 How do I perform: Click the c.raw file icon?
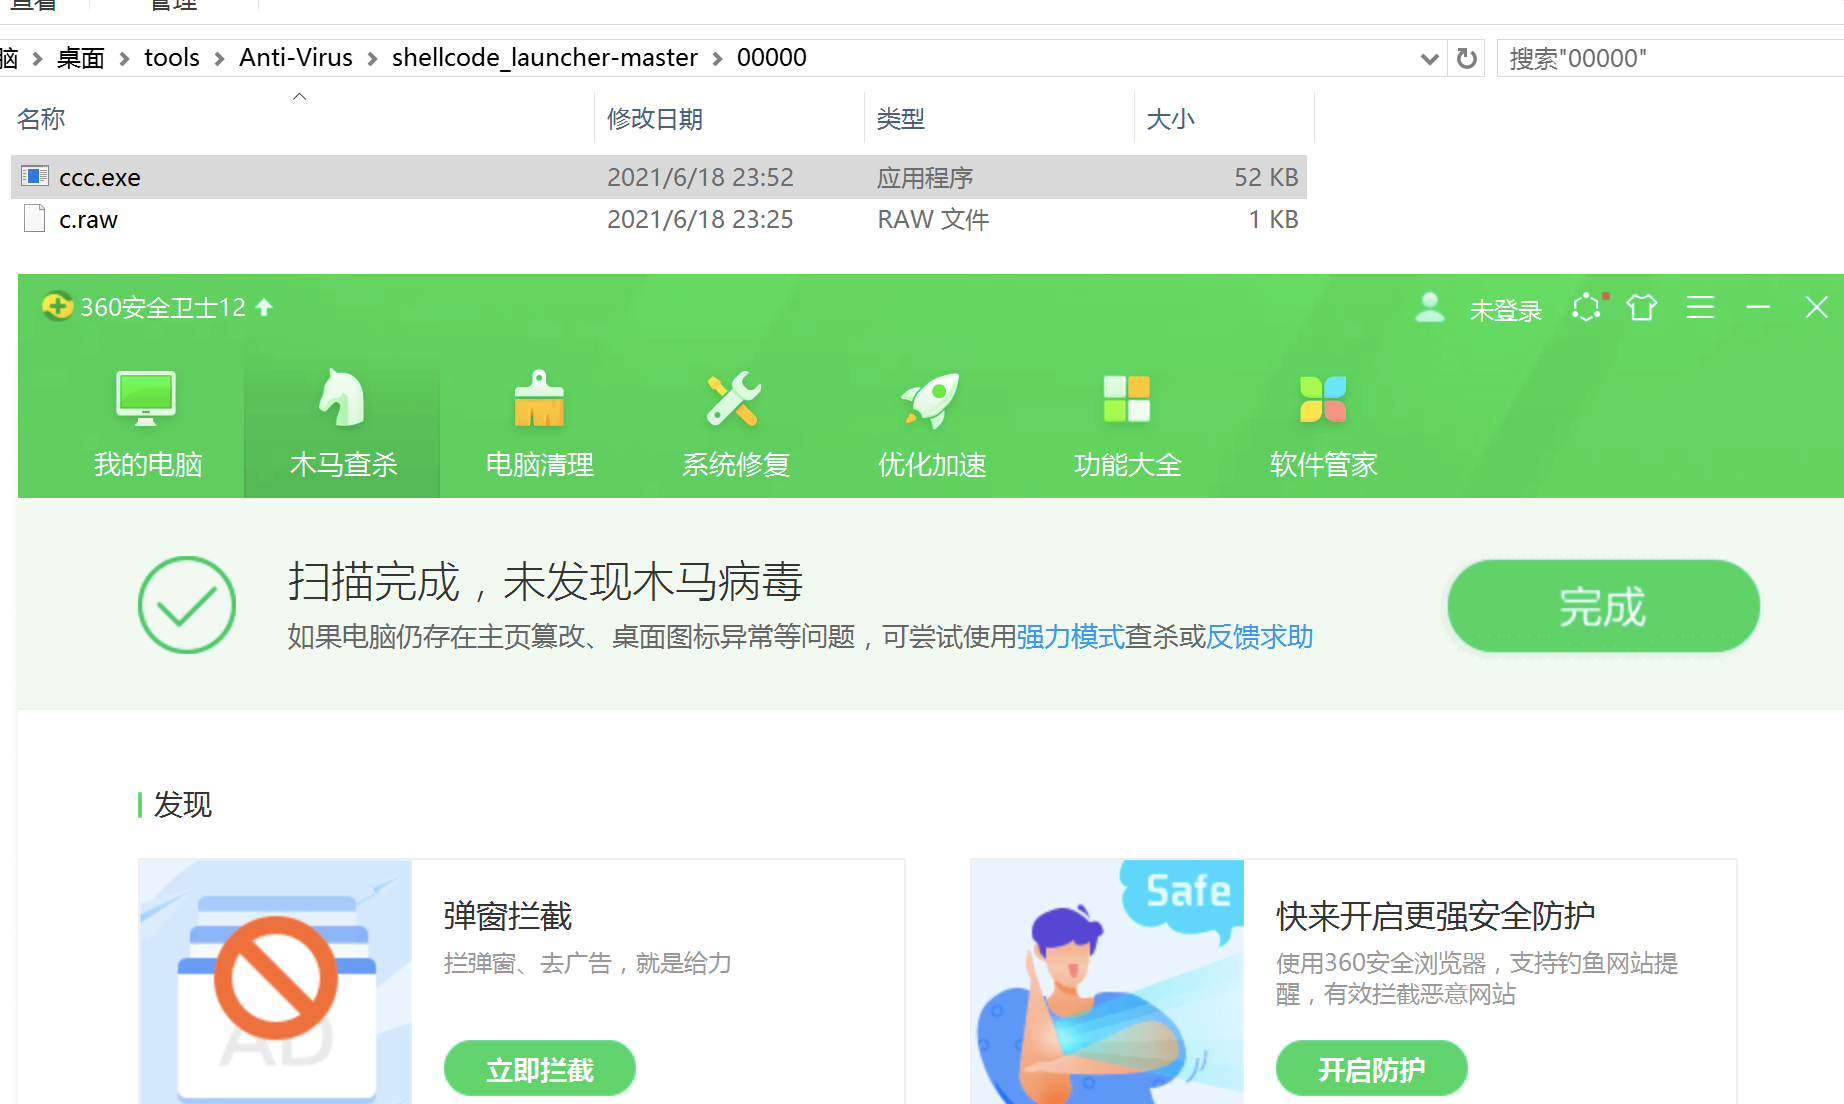pos(35,218)
